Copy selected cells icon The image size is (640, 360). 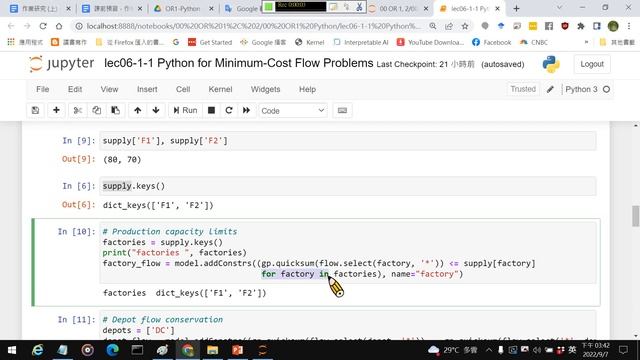(96, 110)
